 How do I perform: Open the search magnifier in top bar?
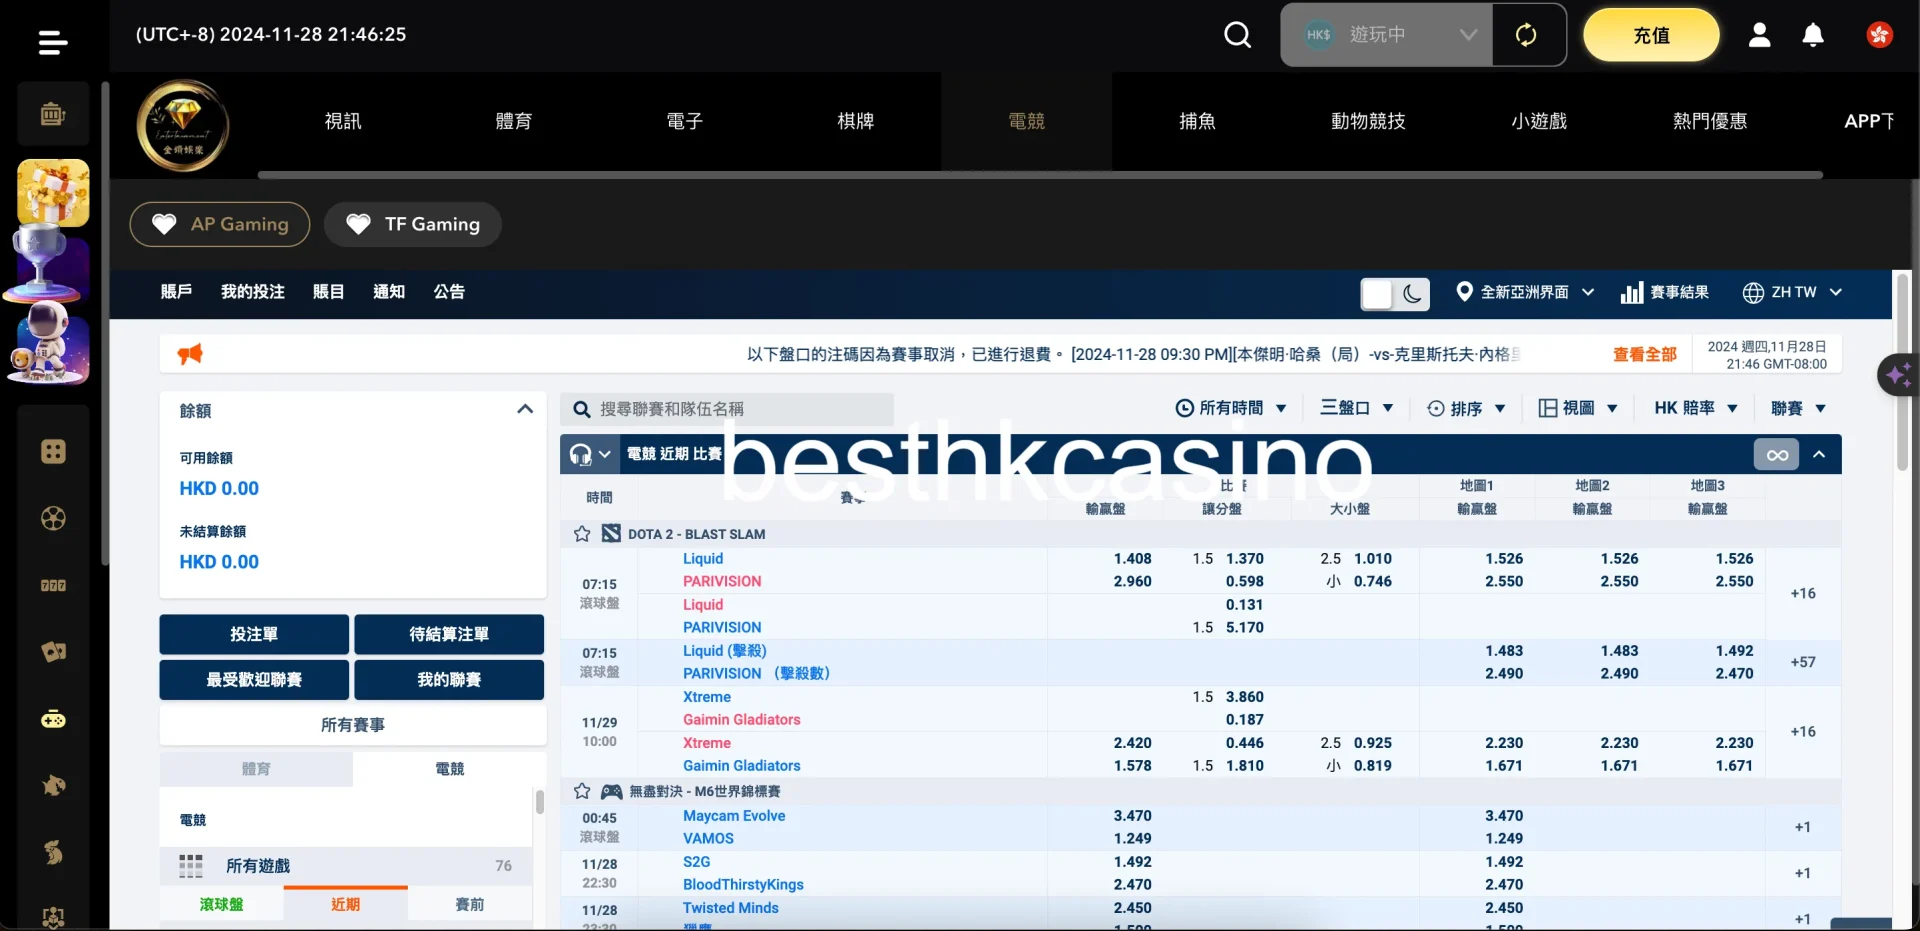click(1237, 34)
